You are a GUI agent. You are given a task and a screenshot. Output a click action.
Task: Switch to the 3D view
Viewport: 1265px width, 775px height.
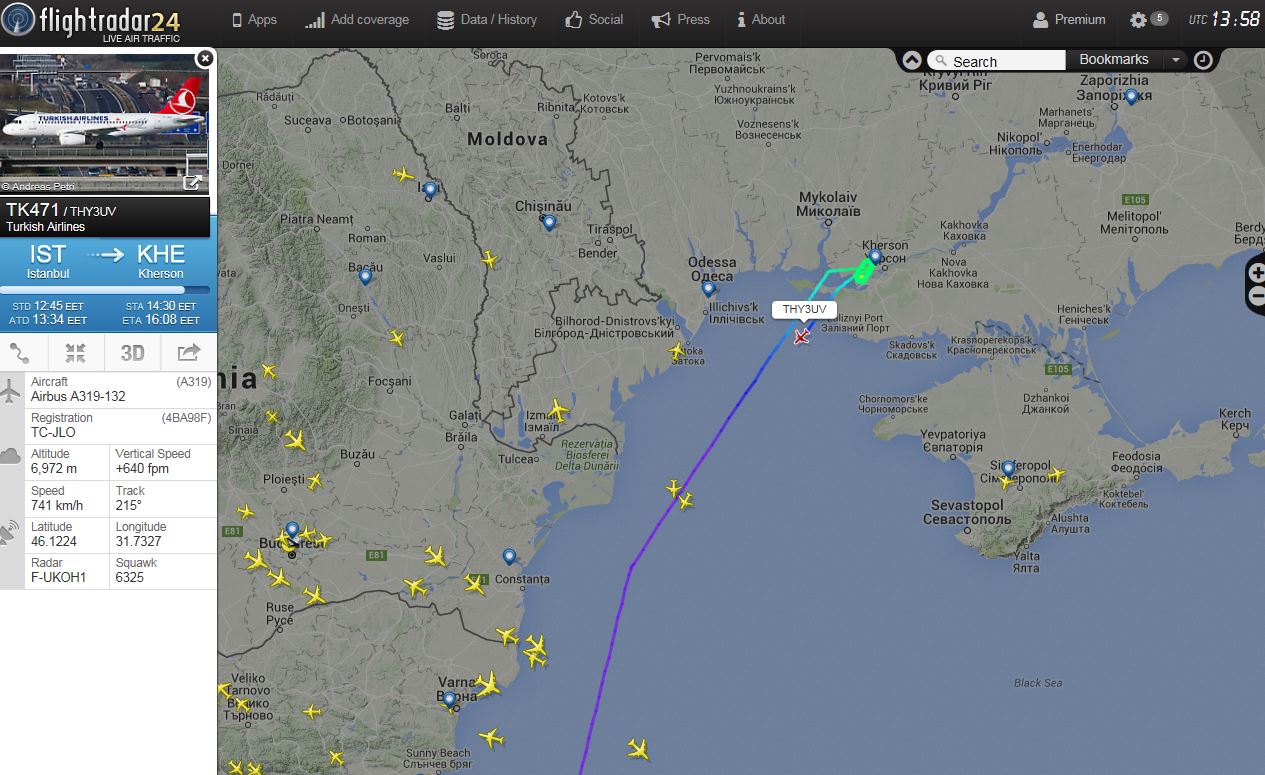click(132, 352)
